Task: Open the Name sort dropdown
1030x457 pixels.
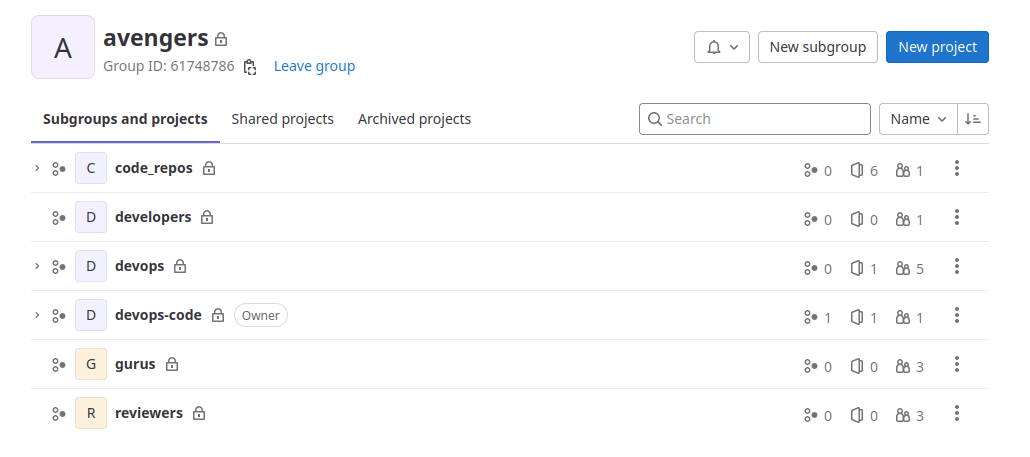Action: tap(917, 119)
